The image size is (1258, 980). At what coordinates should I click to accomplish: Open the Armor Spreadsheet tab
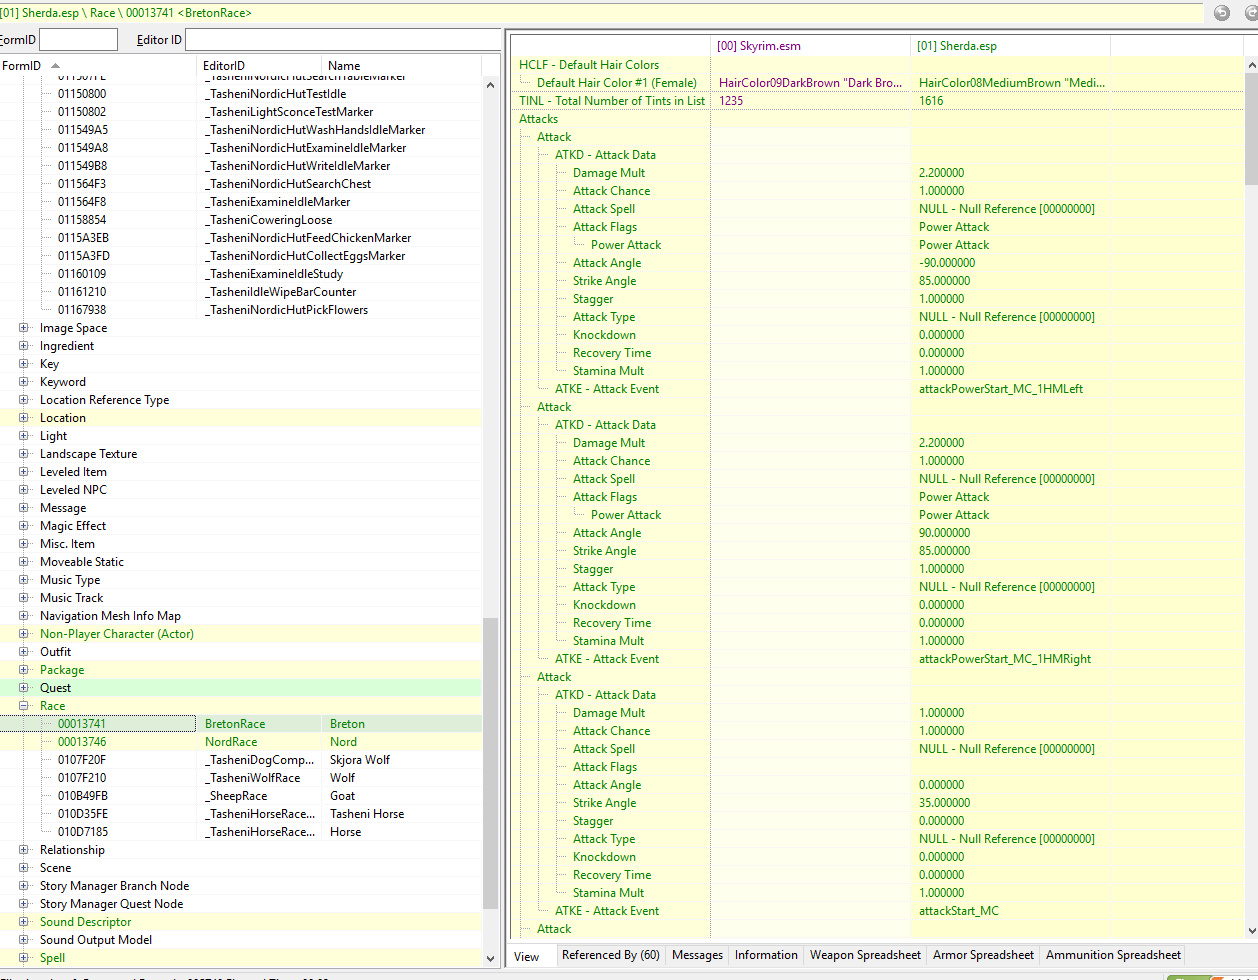click(x=983, y=955)
